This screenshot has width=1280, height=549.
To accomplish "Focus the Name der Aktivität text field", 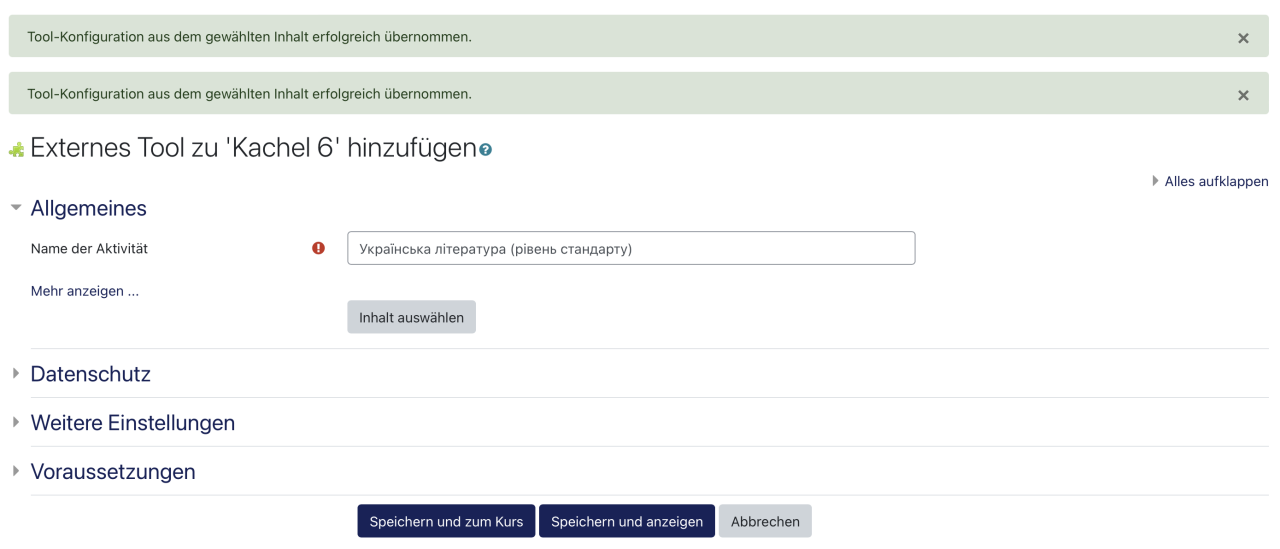I will [630, 249].
